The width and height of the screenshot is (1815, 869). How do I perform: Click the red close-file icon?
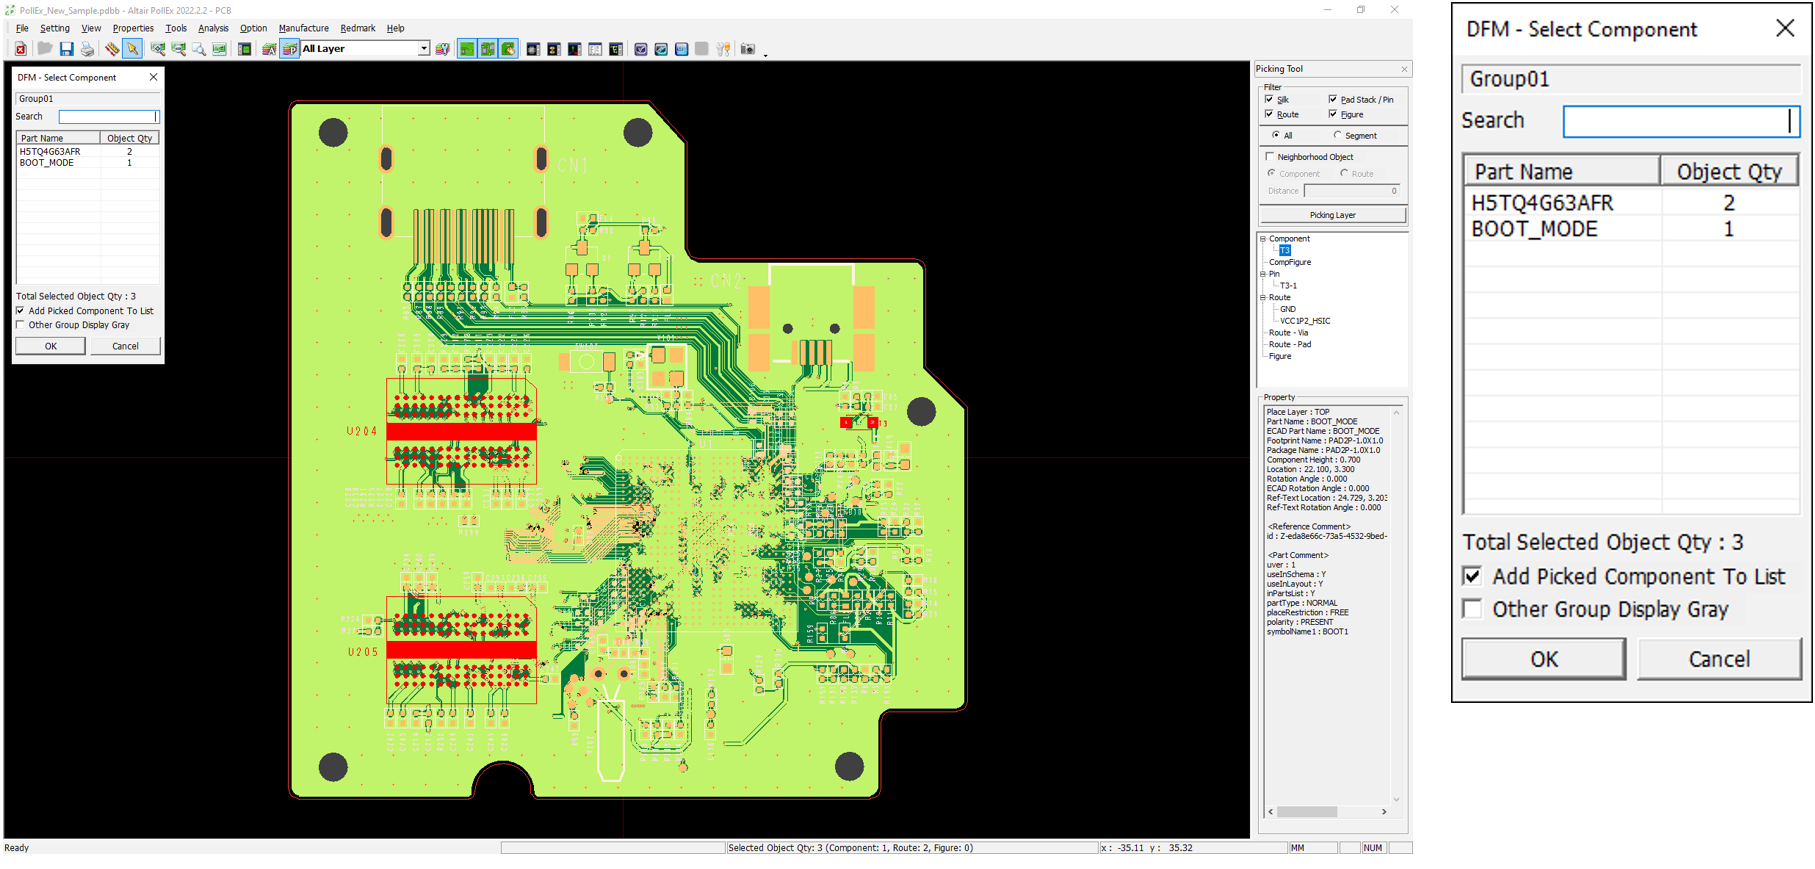pyautogui.click(x=20, y=49)
